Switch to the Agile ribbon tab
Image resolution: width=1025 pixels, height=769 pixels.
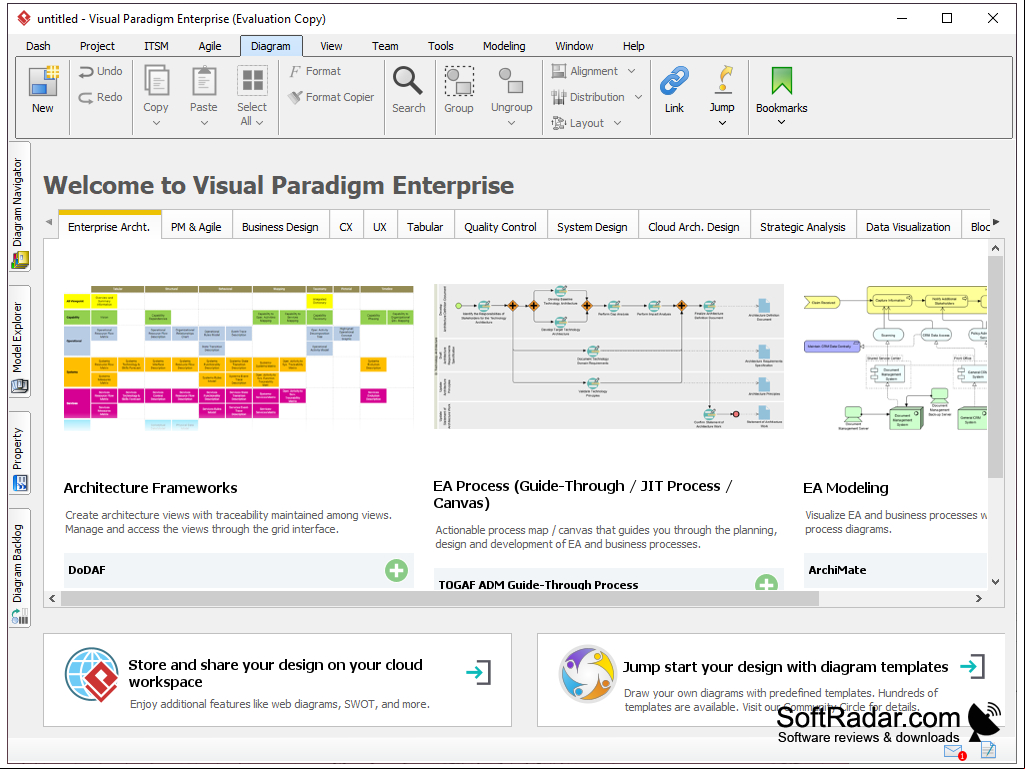pos(210,46)
